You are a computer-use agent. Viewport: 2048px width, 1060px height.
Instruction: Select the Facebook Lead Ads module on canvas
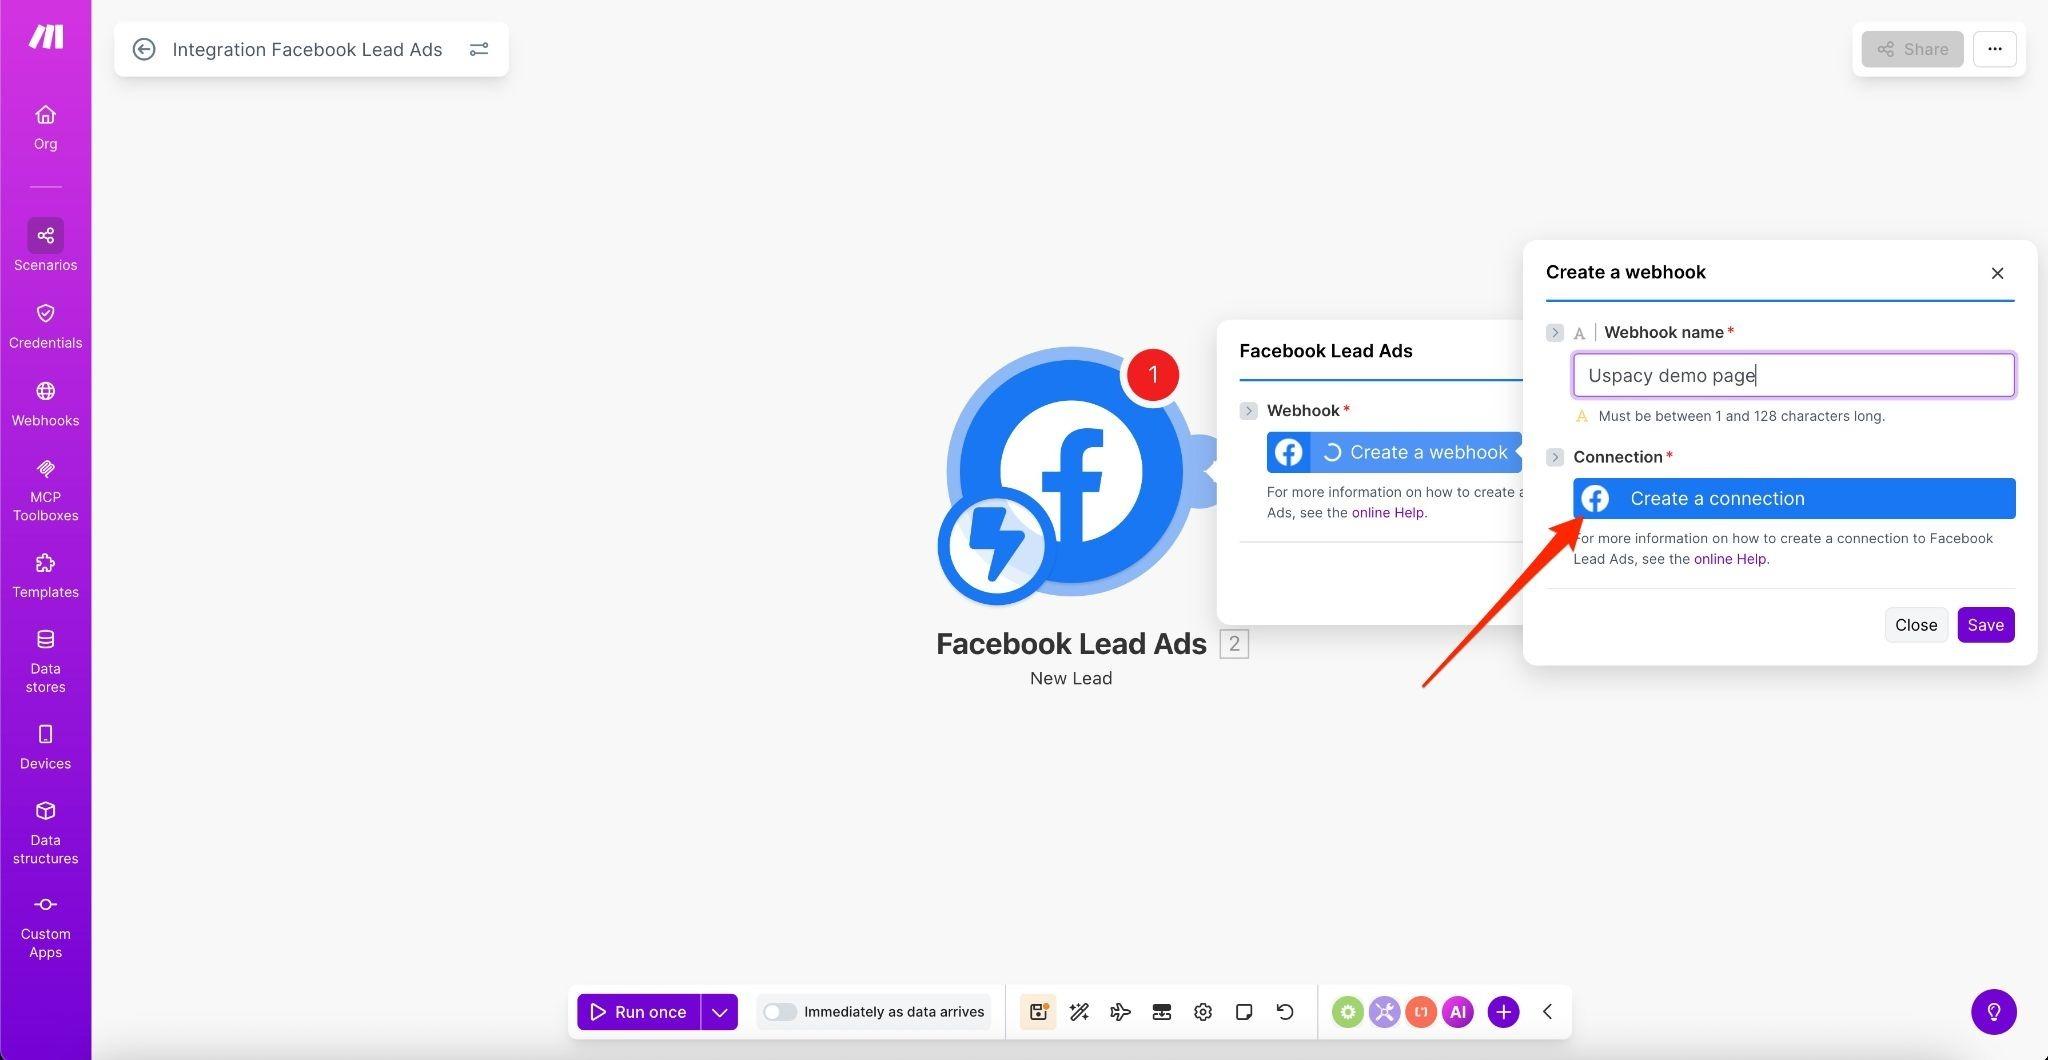[1070, 470]
